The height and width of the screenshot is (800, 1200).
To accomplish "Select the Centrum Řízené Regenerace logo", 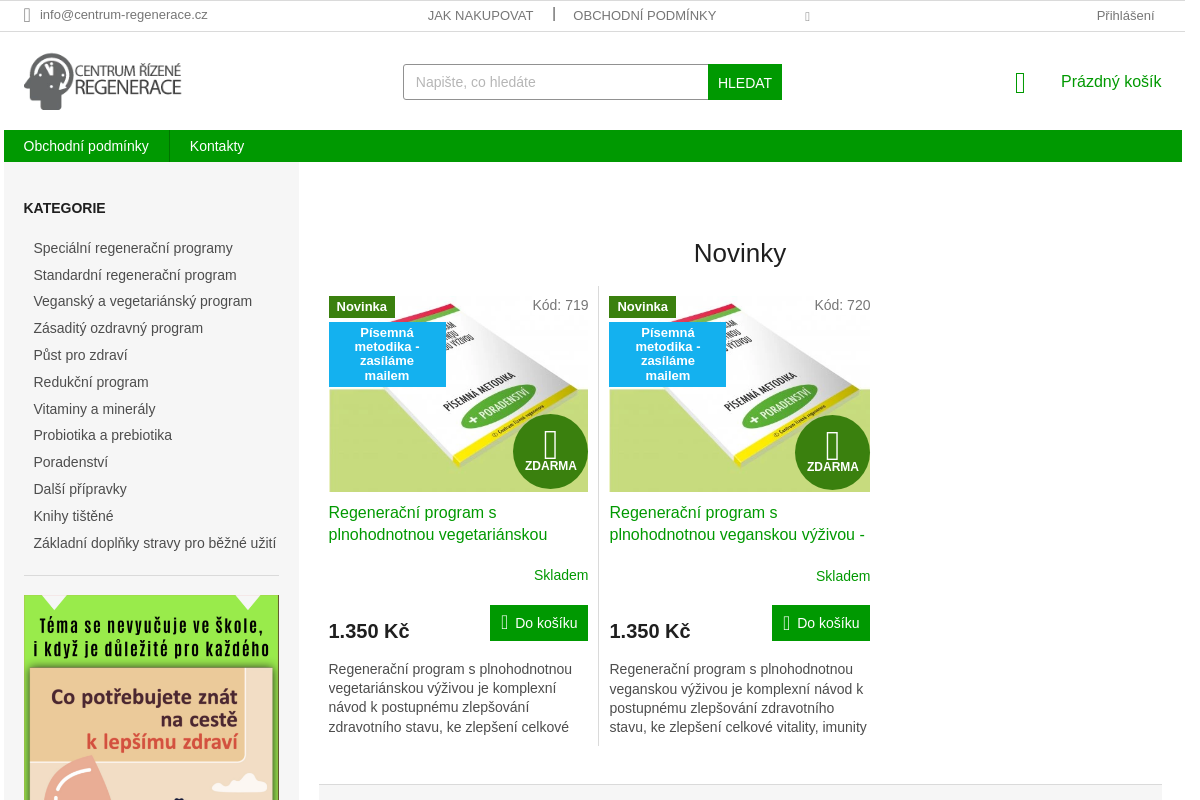I will (105, 80).
